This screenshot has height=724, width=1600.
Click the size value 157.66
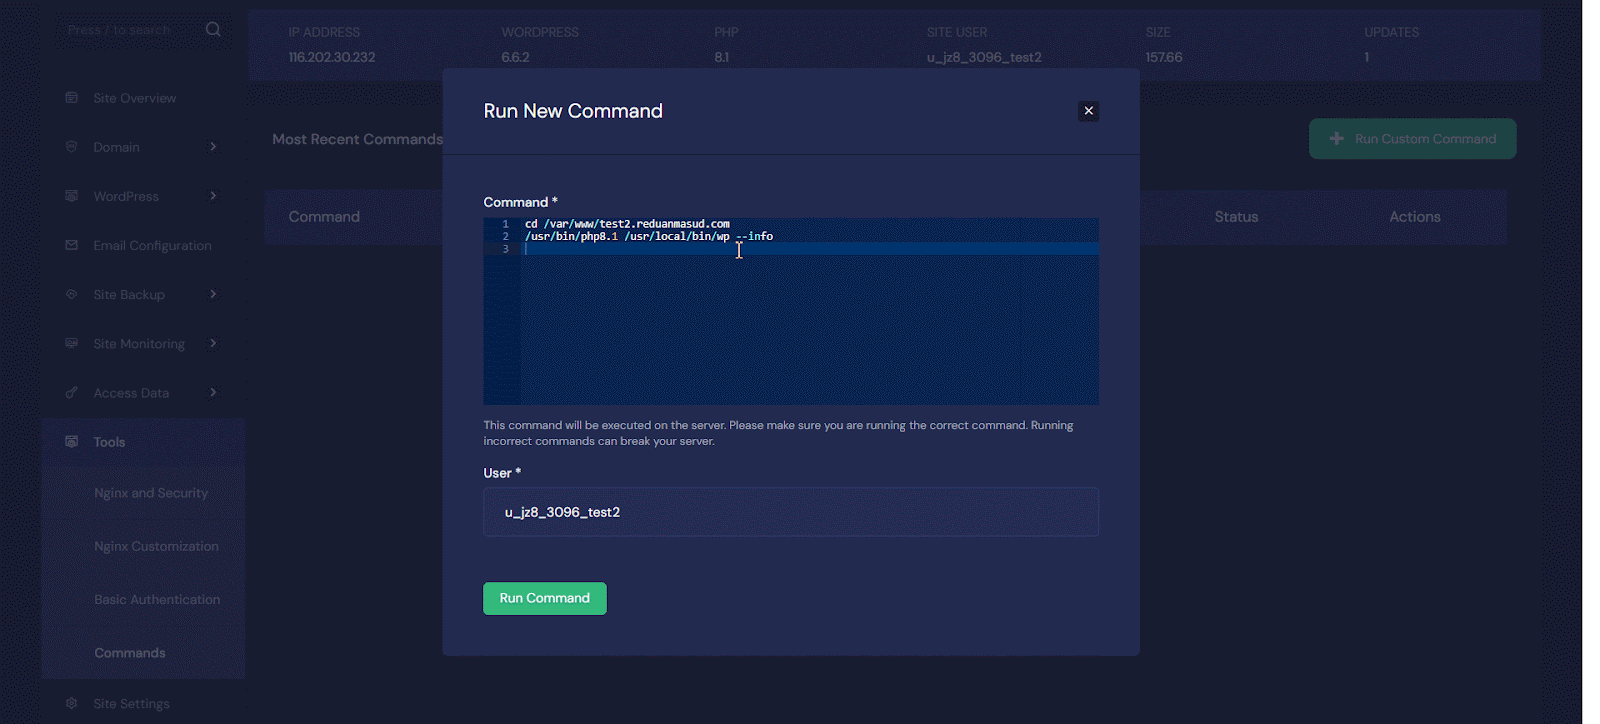point(1164,57)
